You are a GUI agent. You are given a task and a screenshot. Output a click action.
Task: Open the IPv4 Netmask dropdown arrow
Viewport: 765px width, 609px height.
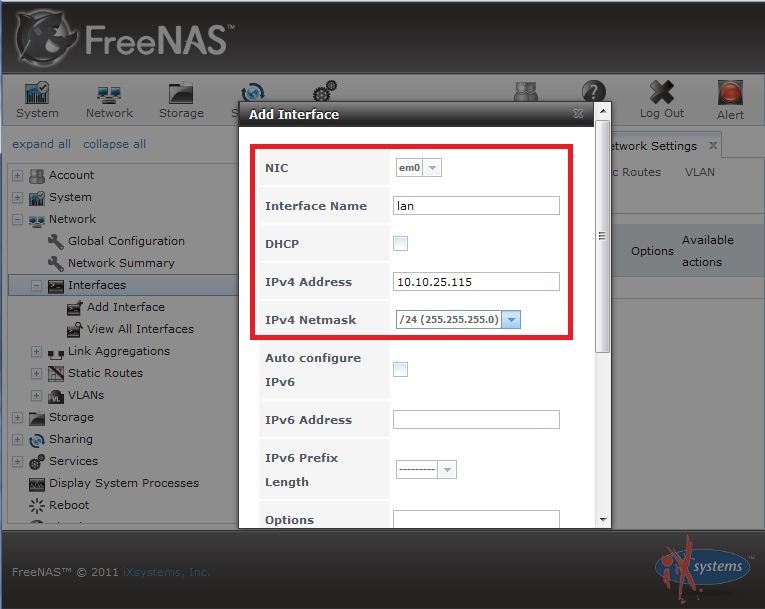tap(511, 320)
